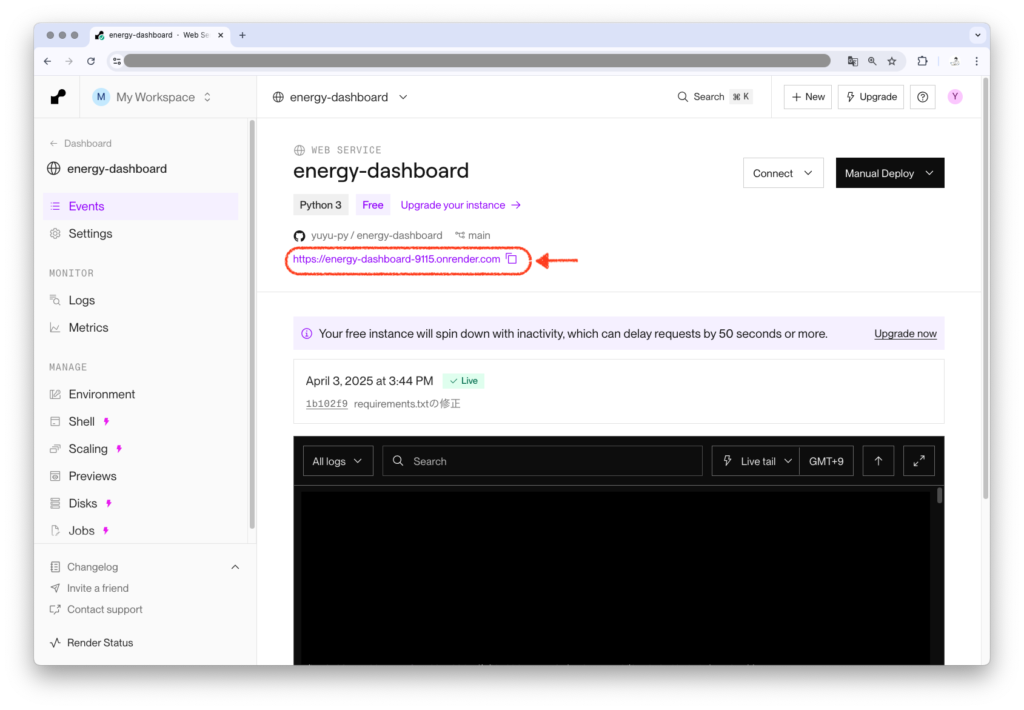Open the energy-dashboard service dropdown in header

(x=340, y=97)
